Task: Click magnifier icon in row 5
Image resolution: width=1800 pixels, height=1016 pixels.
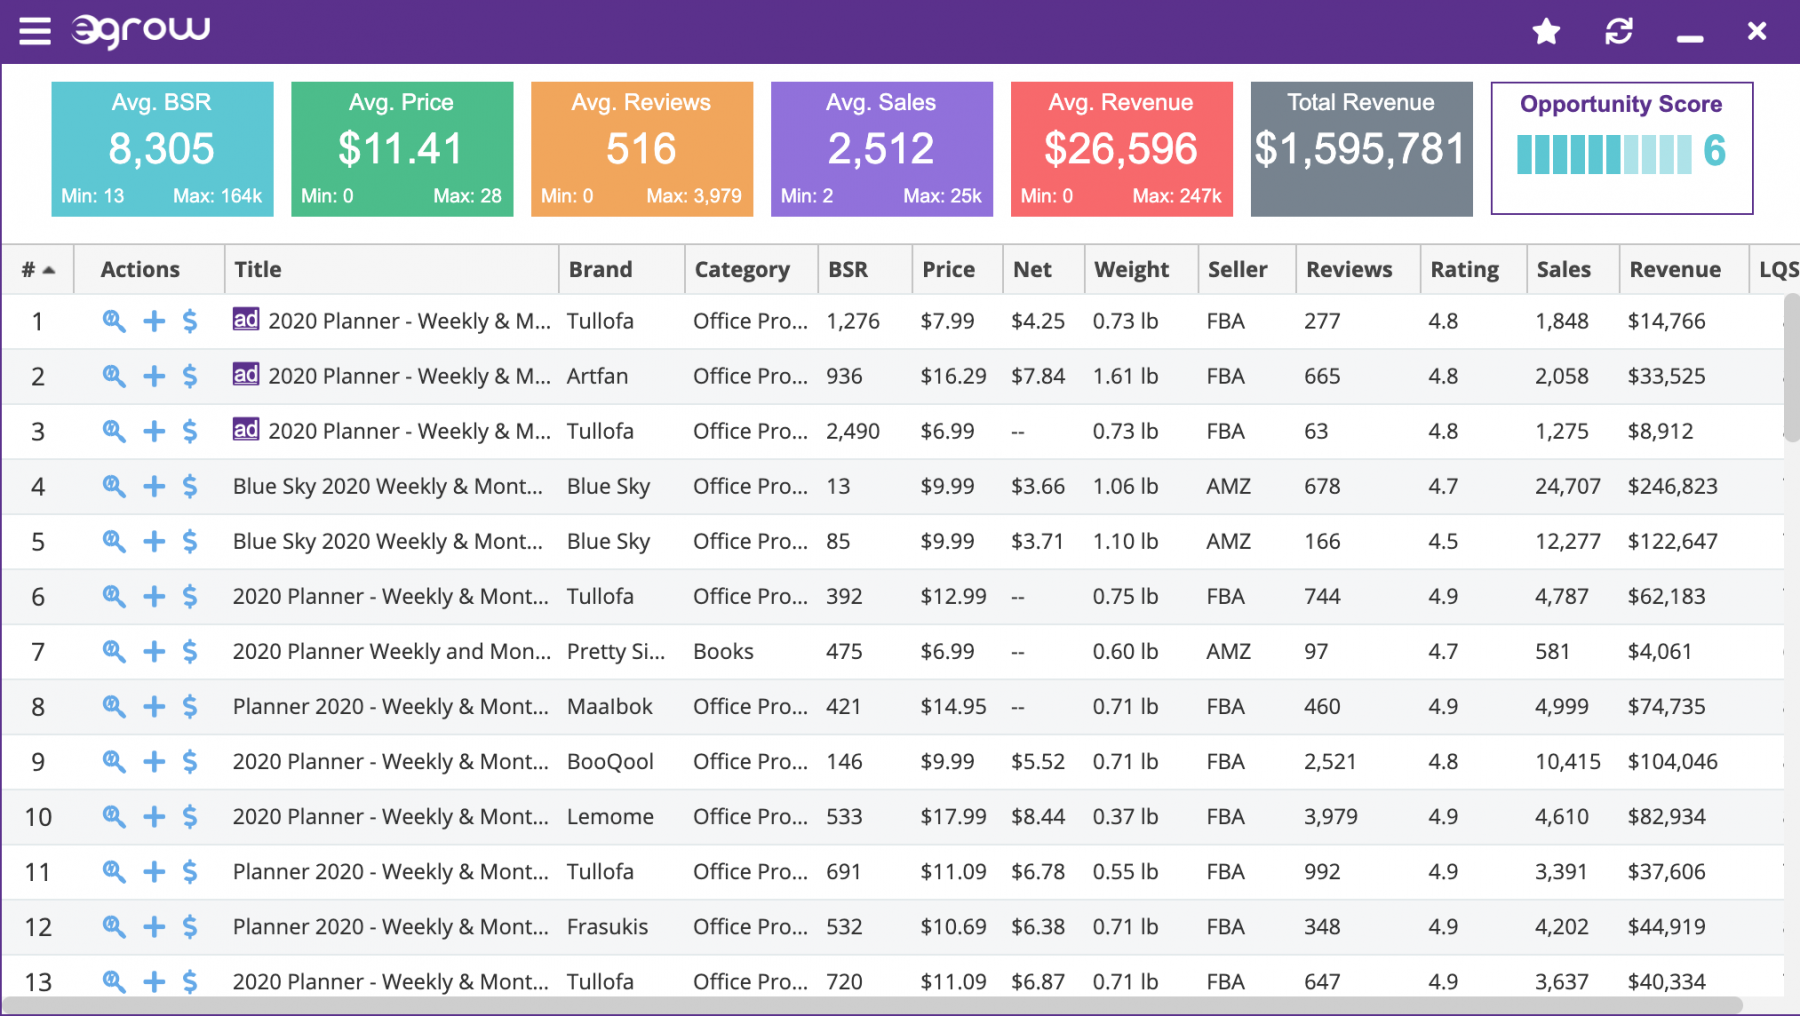Action: [114, 541]
